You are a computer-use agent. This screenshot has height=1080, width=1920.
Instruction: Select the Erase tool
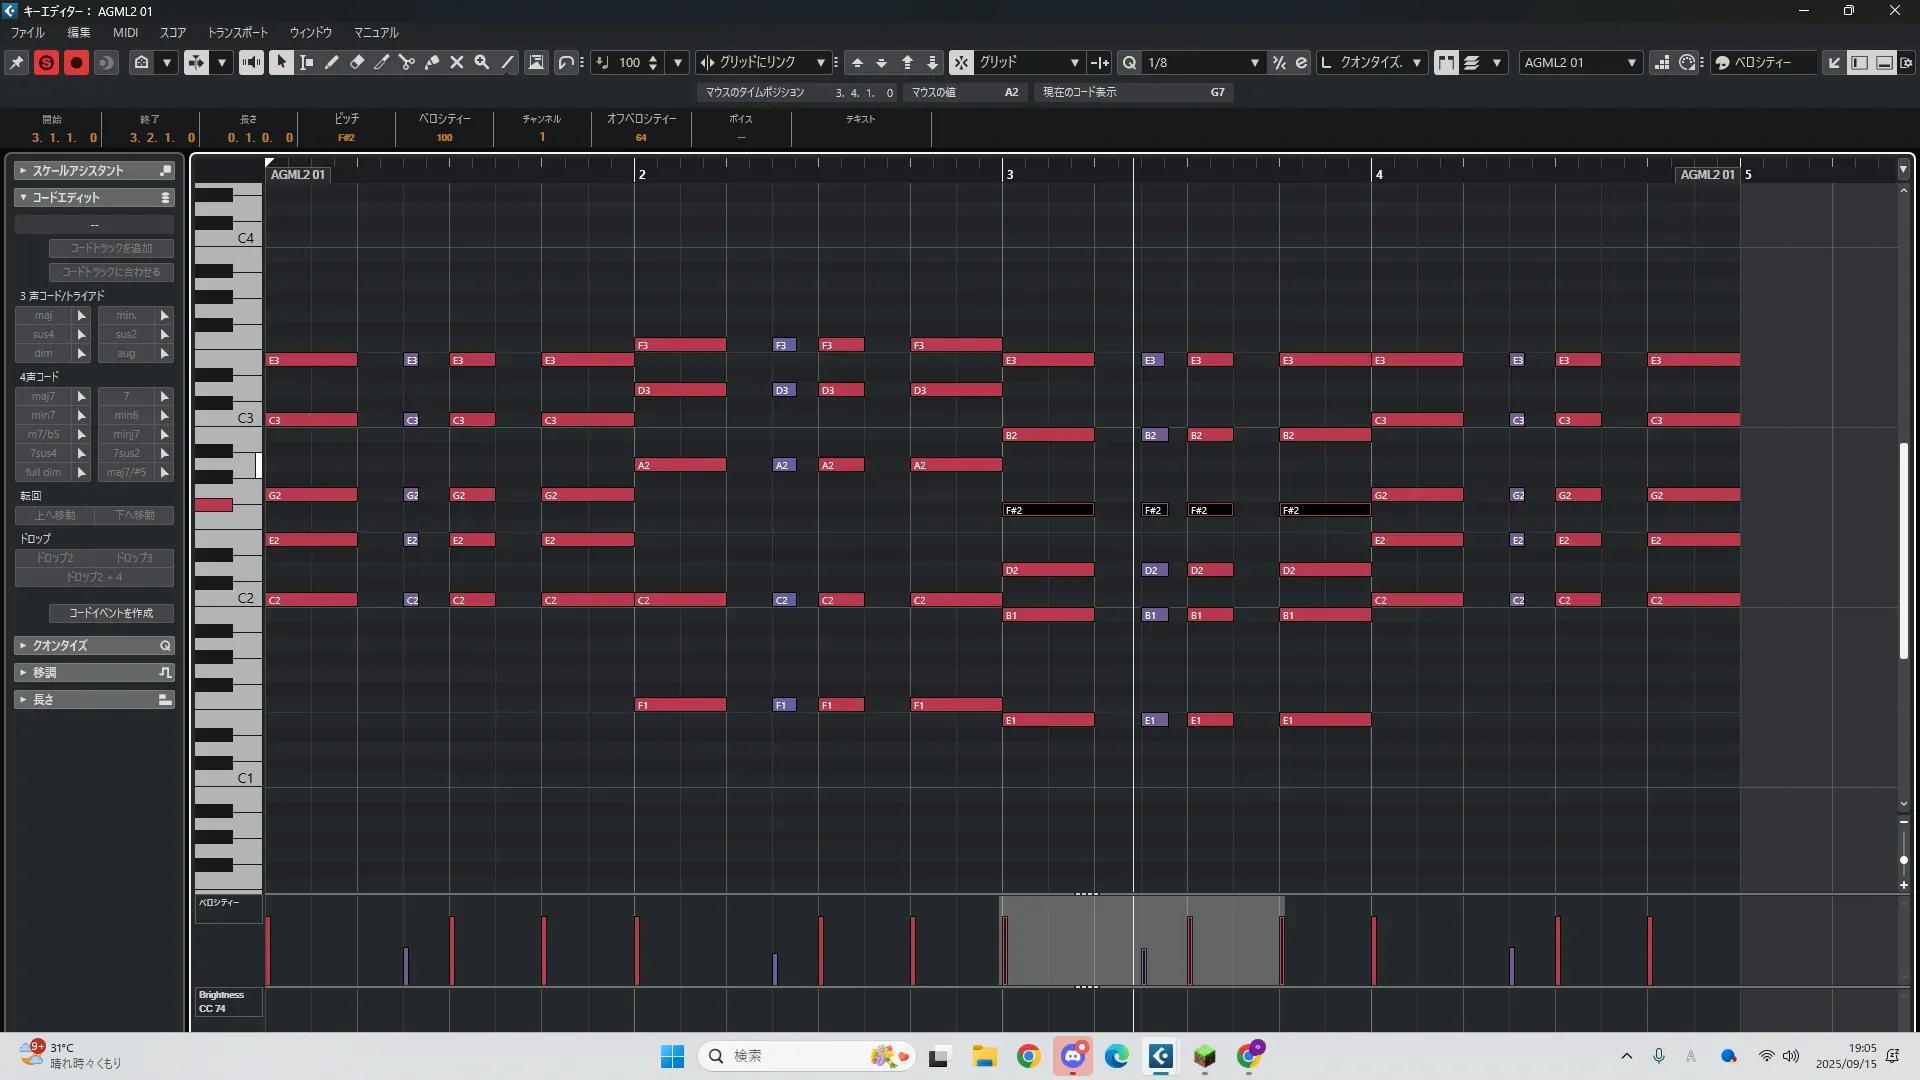[x=357, y=62]
